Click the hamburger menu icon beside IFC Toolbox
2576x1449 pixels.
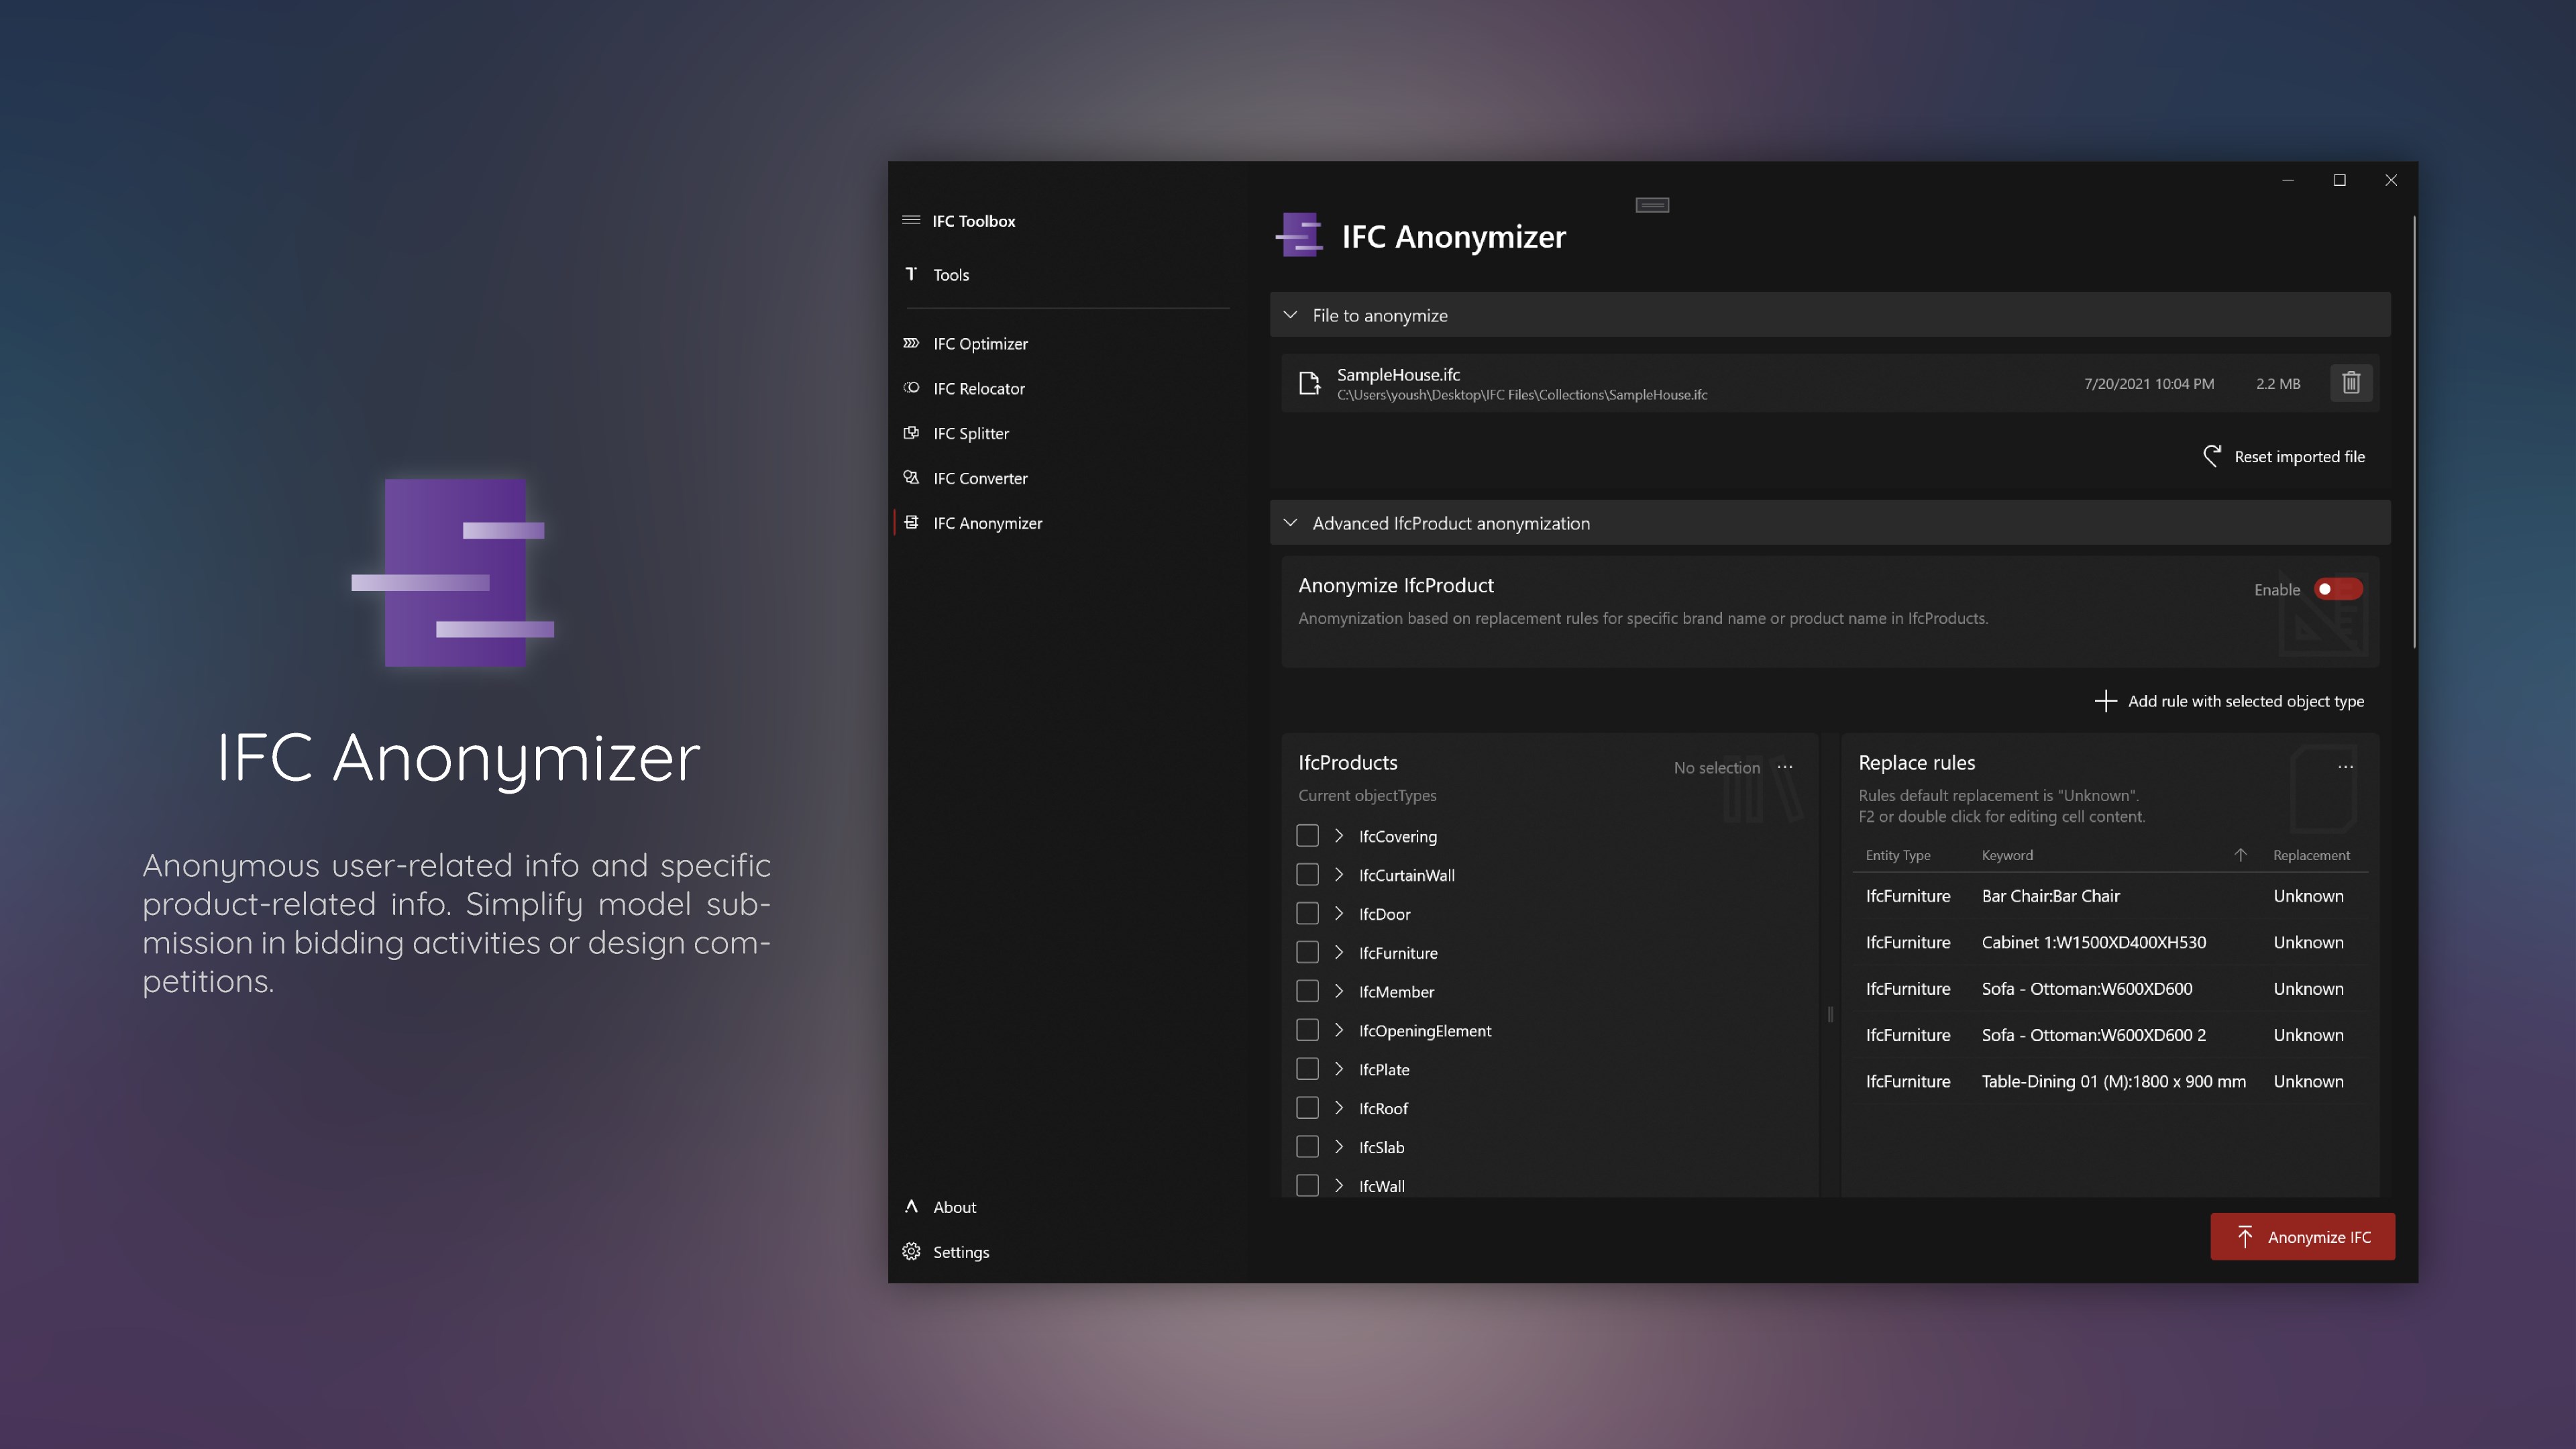pyautogui.click(x=911, y=220)
